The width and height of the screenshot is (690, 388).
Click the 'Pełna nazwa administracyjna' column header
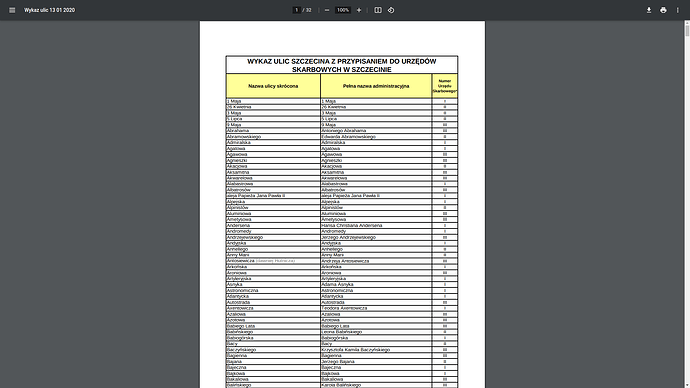376,86
